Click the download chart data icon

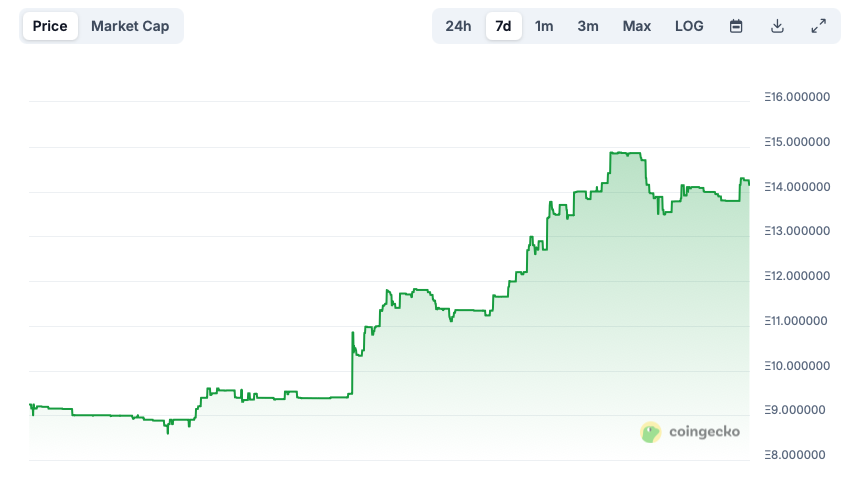coord(777,26)
